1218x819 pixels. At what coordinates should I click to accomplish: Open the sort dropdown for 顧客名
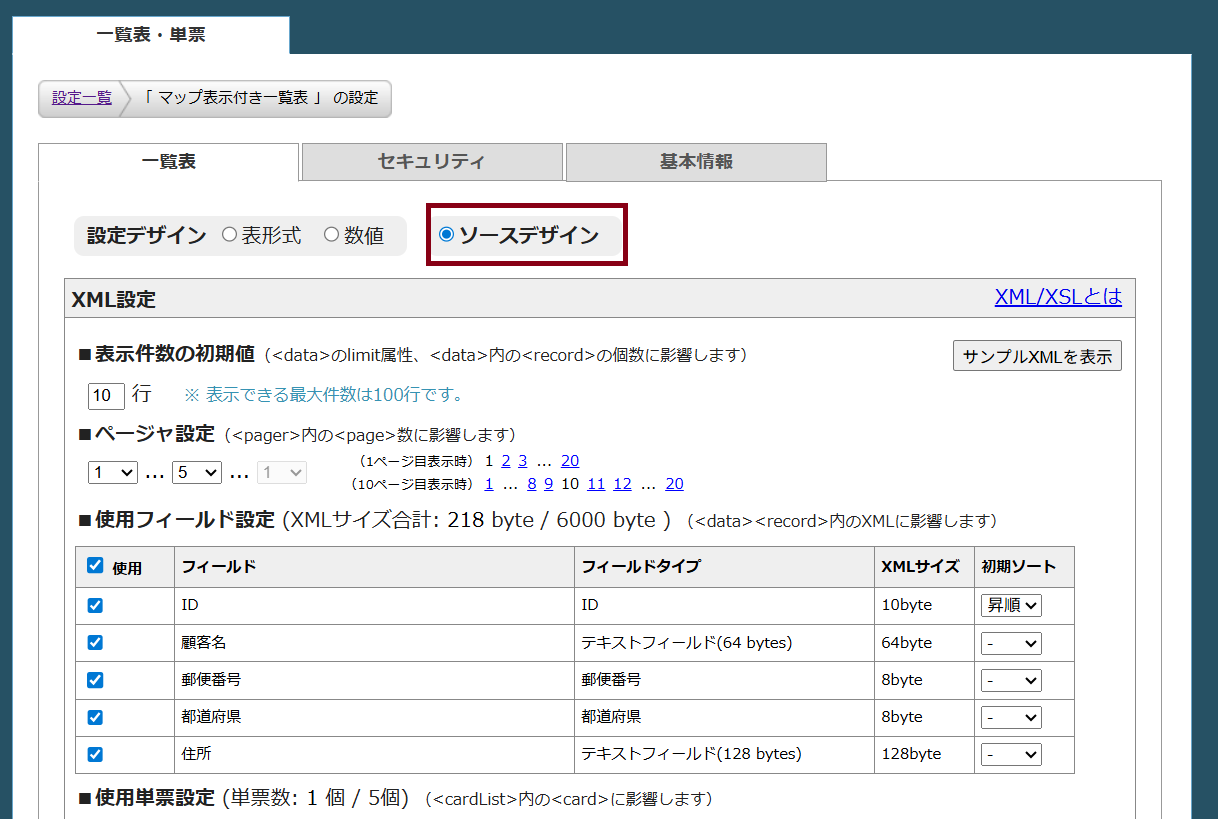coord(1010,643)
